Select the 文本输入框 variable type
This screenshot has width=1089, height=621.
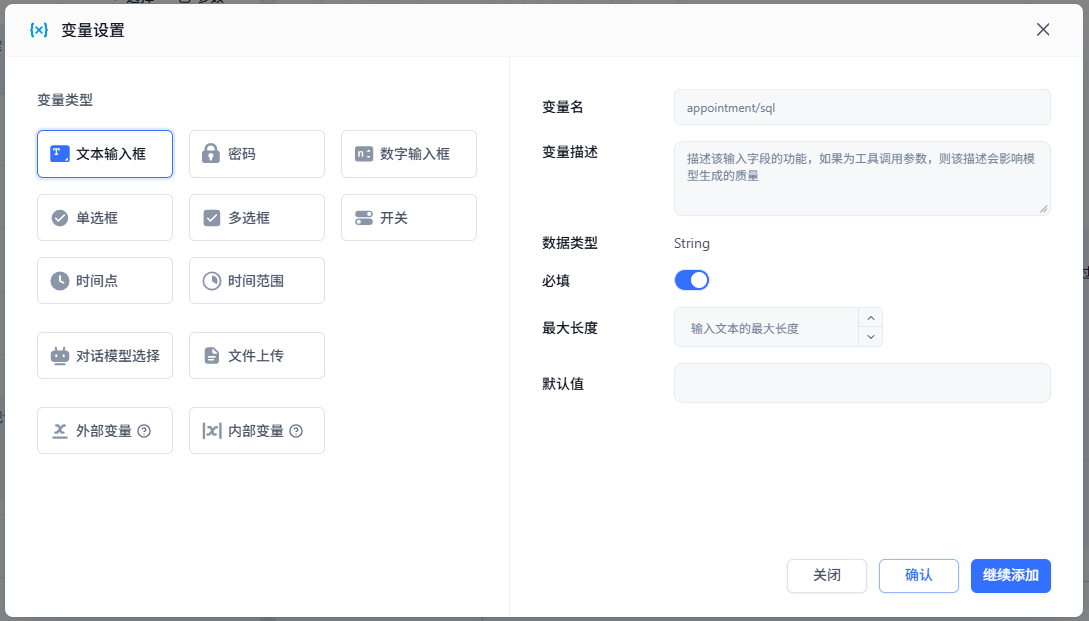[105, 154]
